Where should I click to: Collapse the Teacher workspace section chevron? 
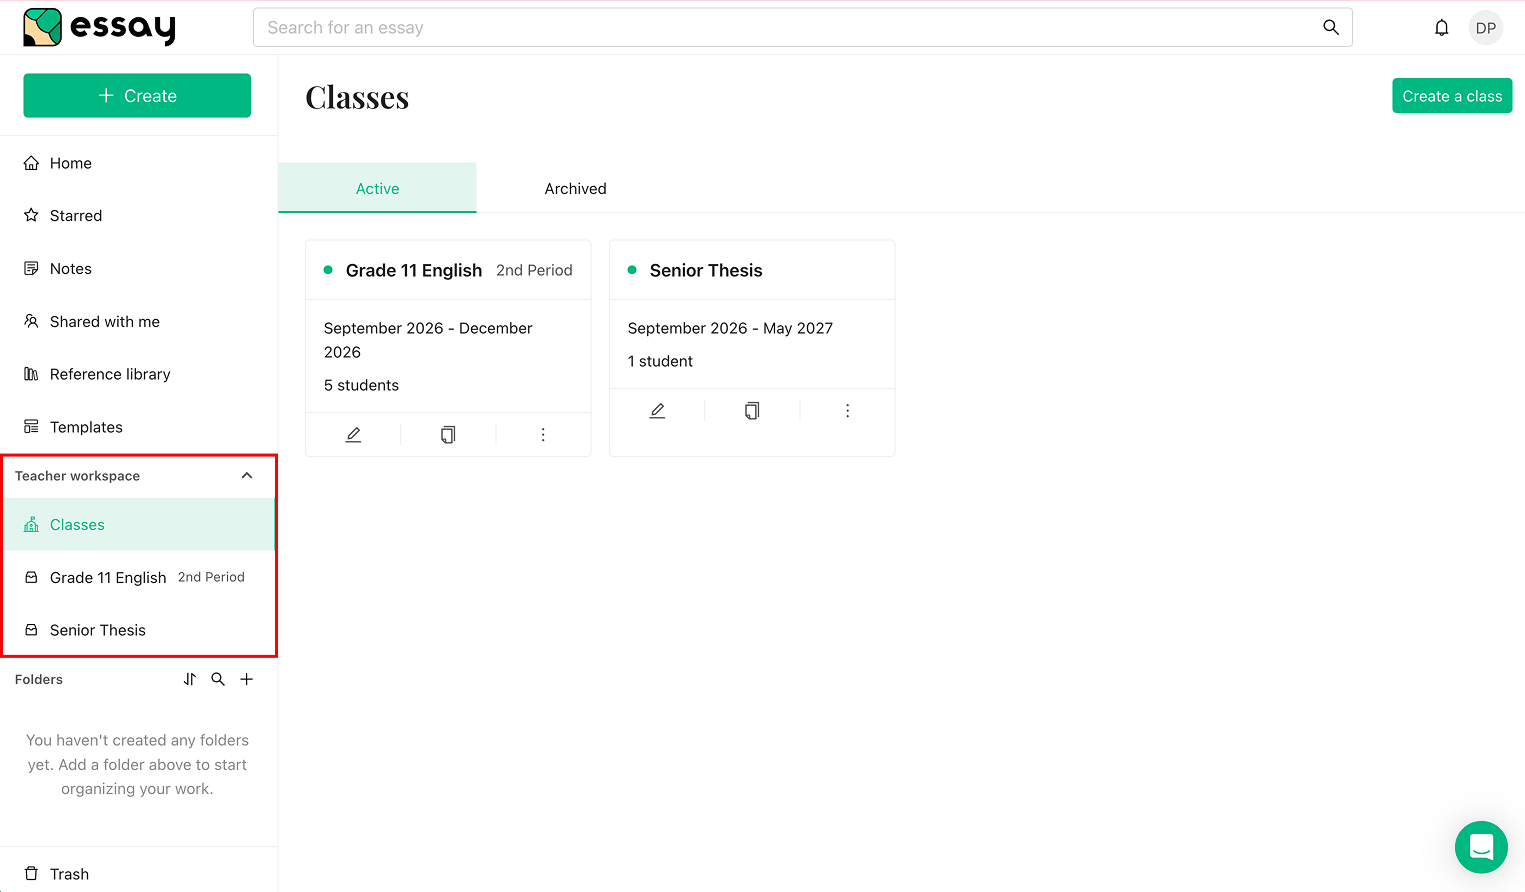click(x=247, y=476)
